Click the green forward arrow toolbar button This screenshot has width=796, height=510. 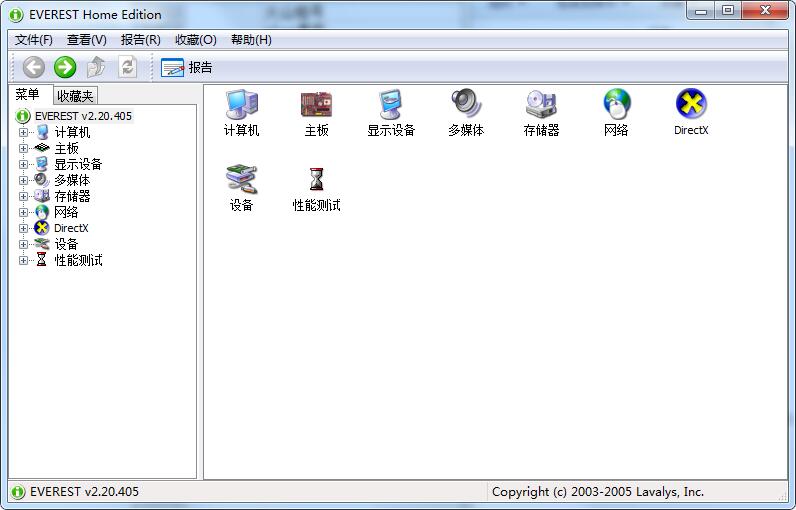tap(65, 67)
